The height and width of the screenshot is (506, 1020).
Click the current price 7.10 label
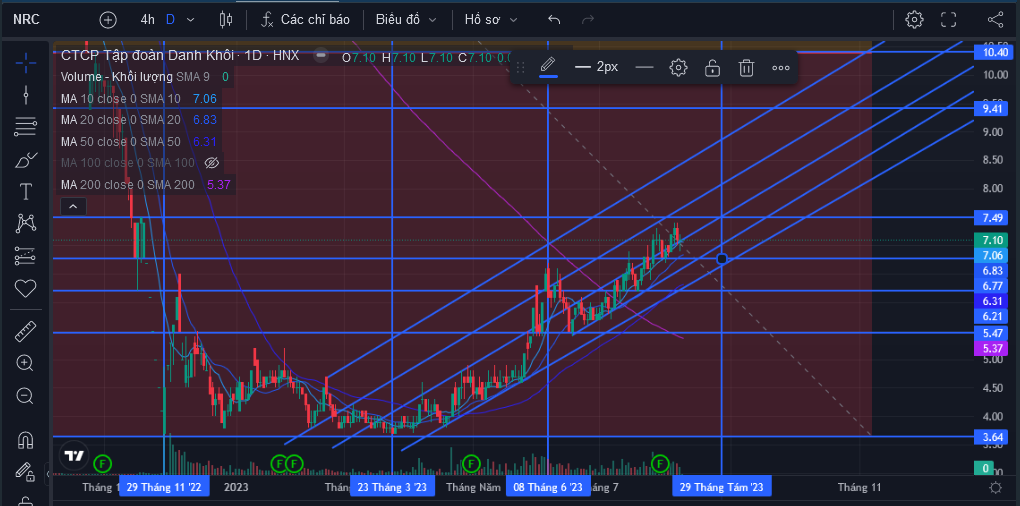(x=991, y=239)
